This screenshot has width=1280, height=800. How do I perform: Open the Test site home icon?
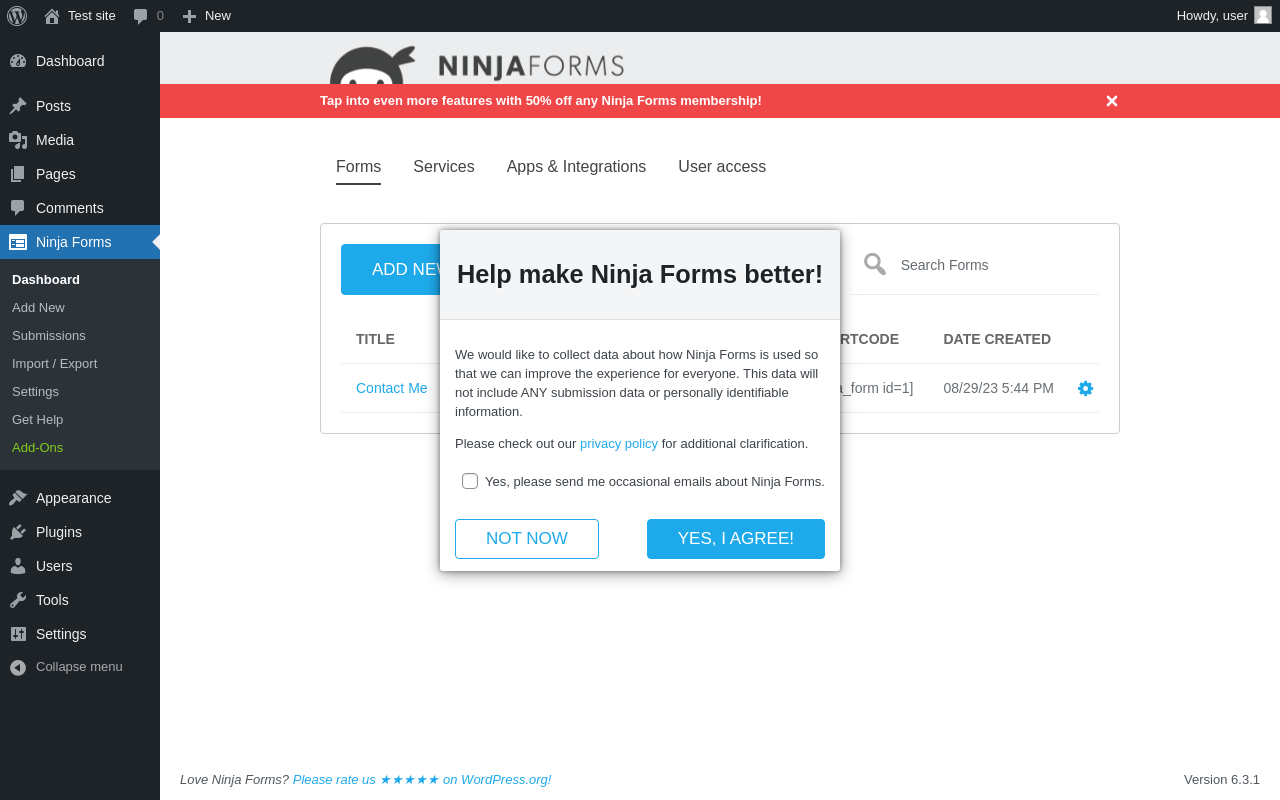(52, 16)
